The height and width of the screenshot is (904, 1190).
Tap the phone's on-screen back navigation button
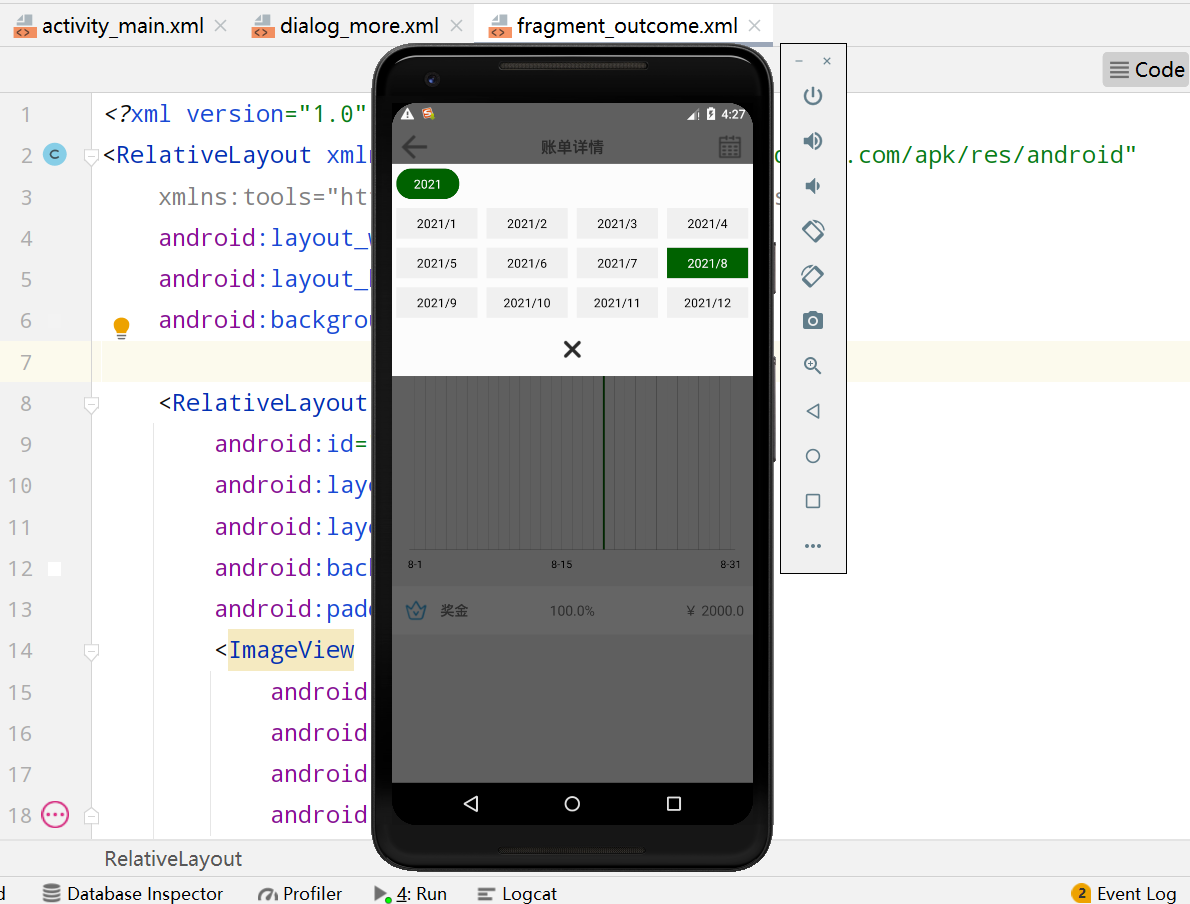coord(471,804)
